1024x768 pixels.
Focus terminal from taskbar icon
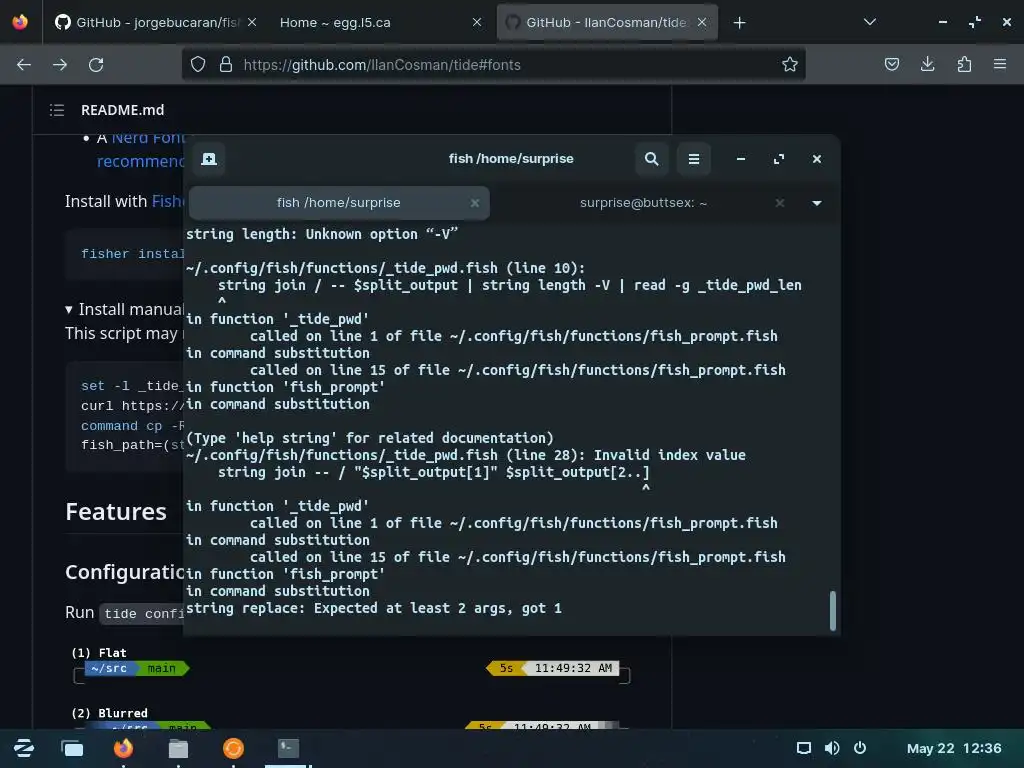pyautogui.click(x=288, y=748)
